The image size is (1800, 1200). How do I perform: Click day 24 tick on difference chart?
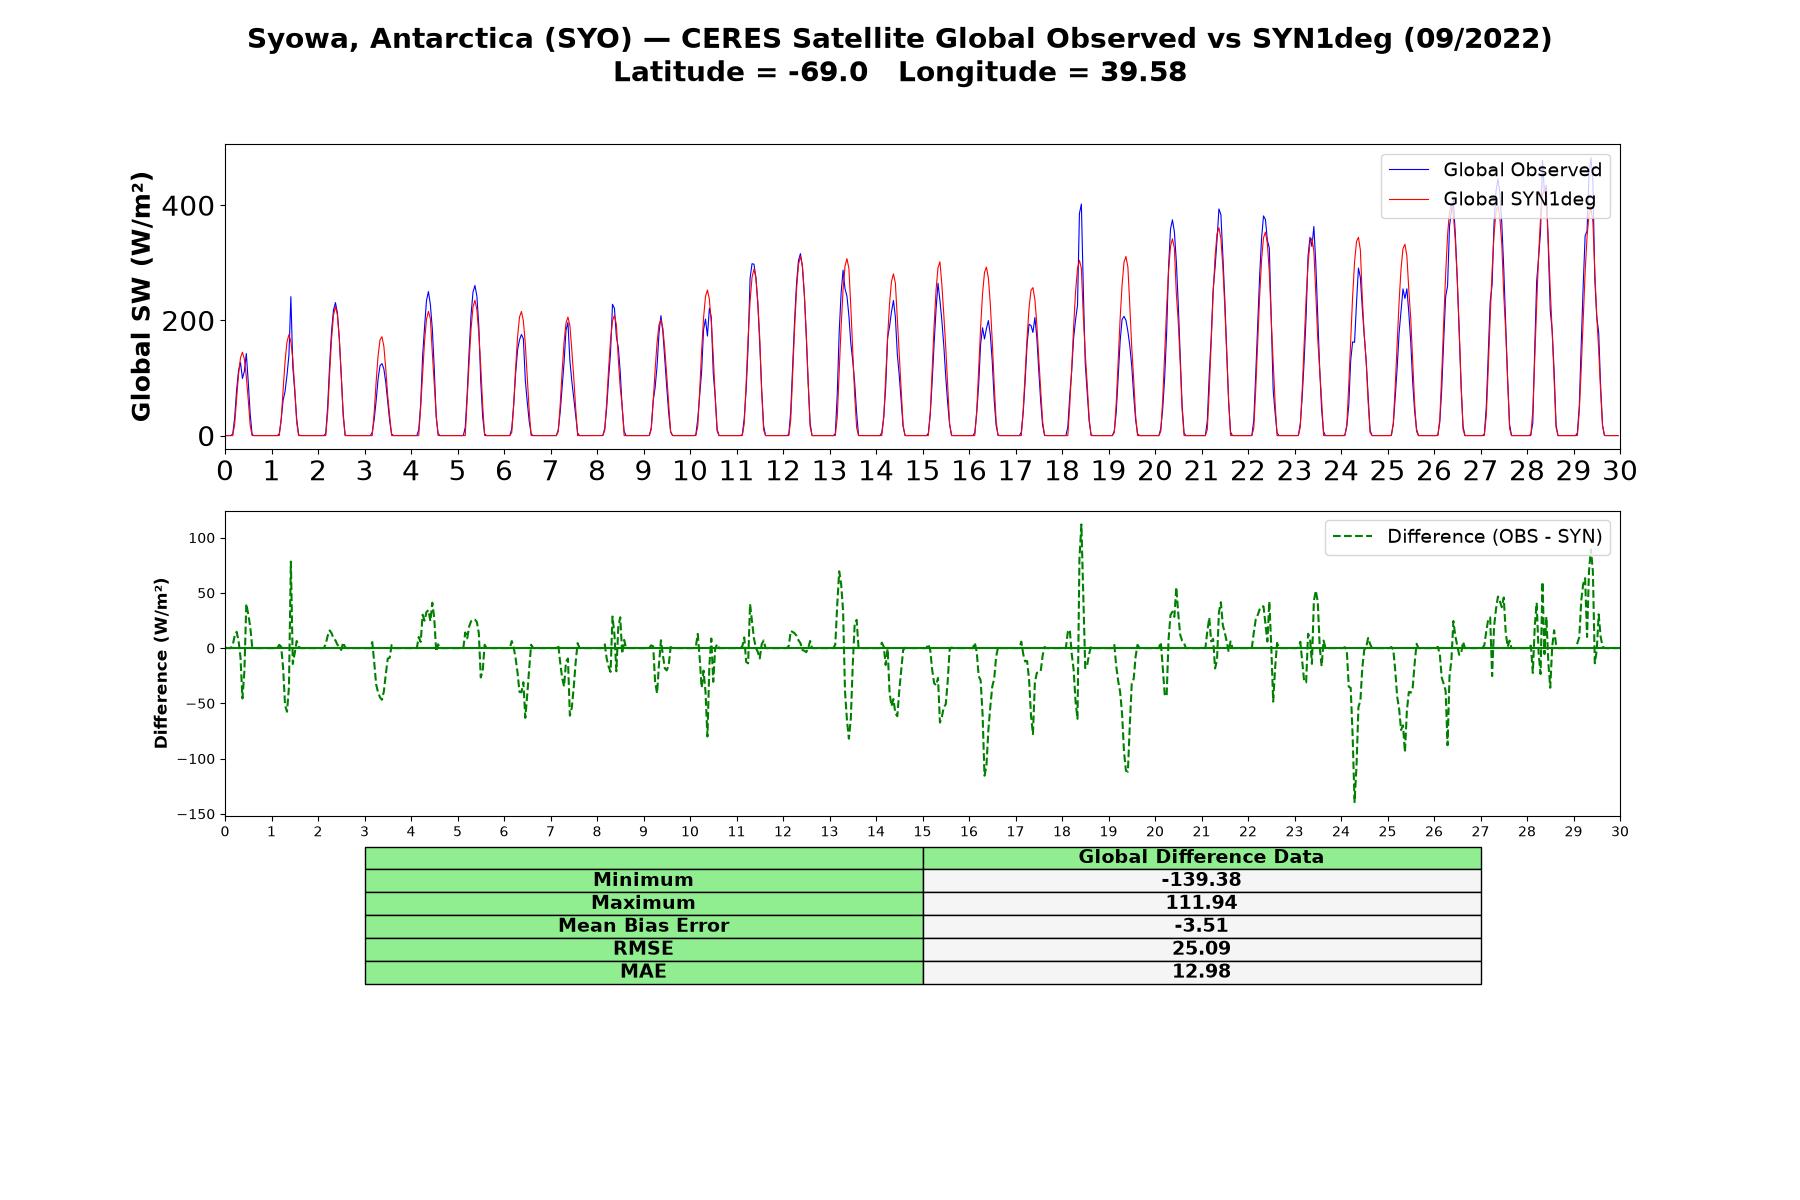1341,832
